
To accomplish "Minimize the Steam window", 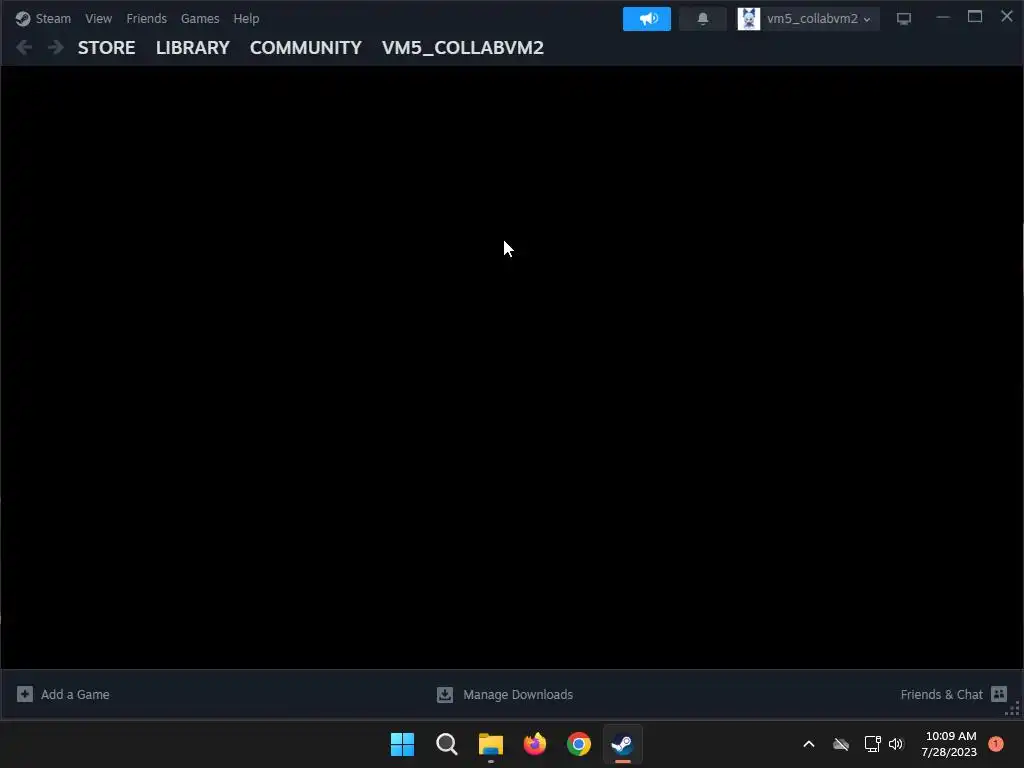I will pyautogui.click(x=942, y=17).
